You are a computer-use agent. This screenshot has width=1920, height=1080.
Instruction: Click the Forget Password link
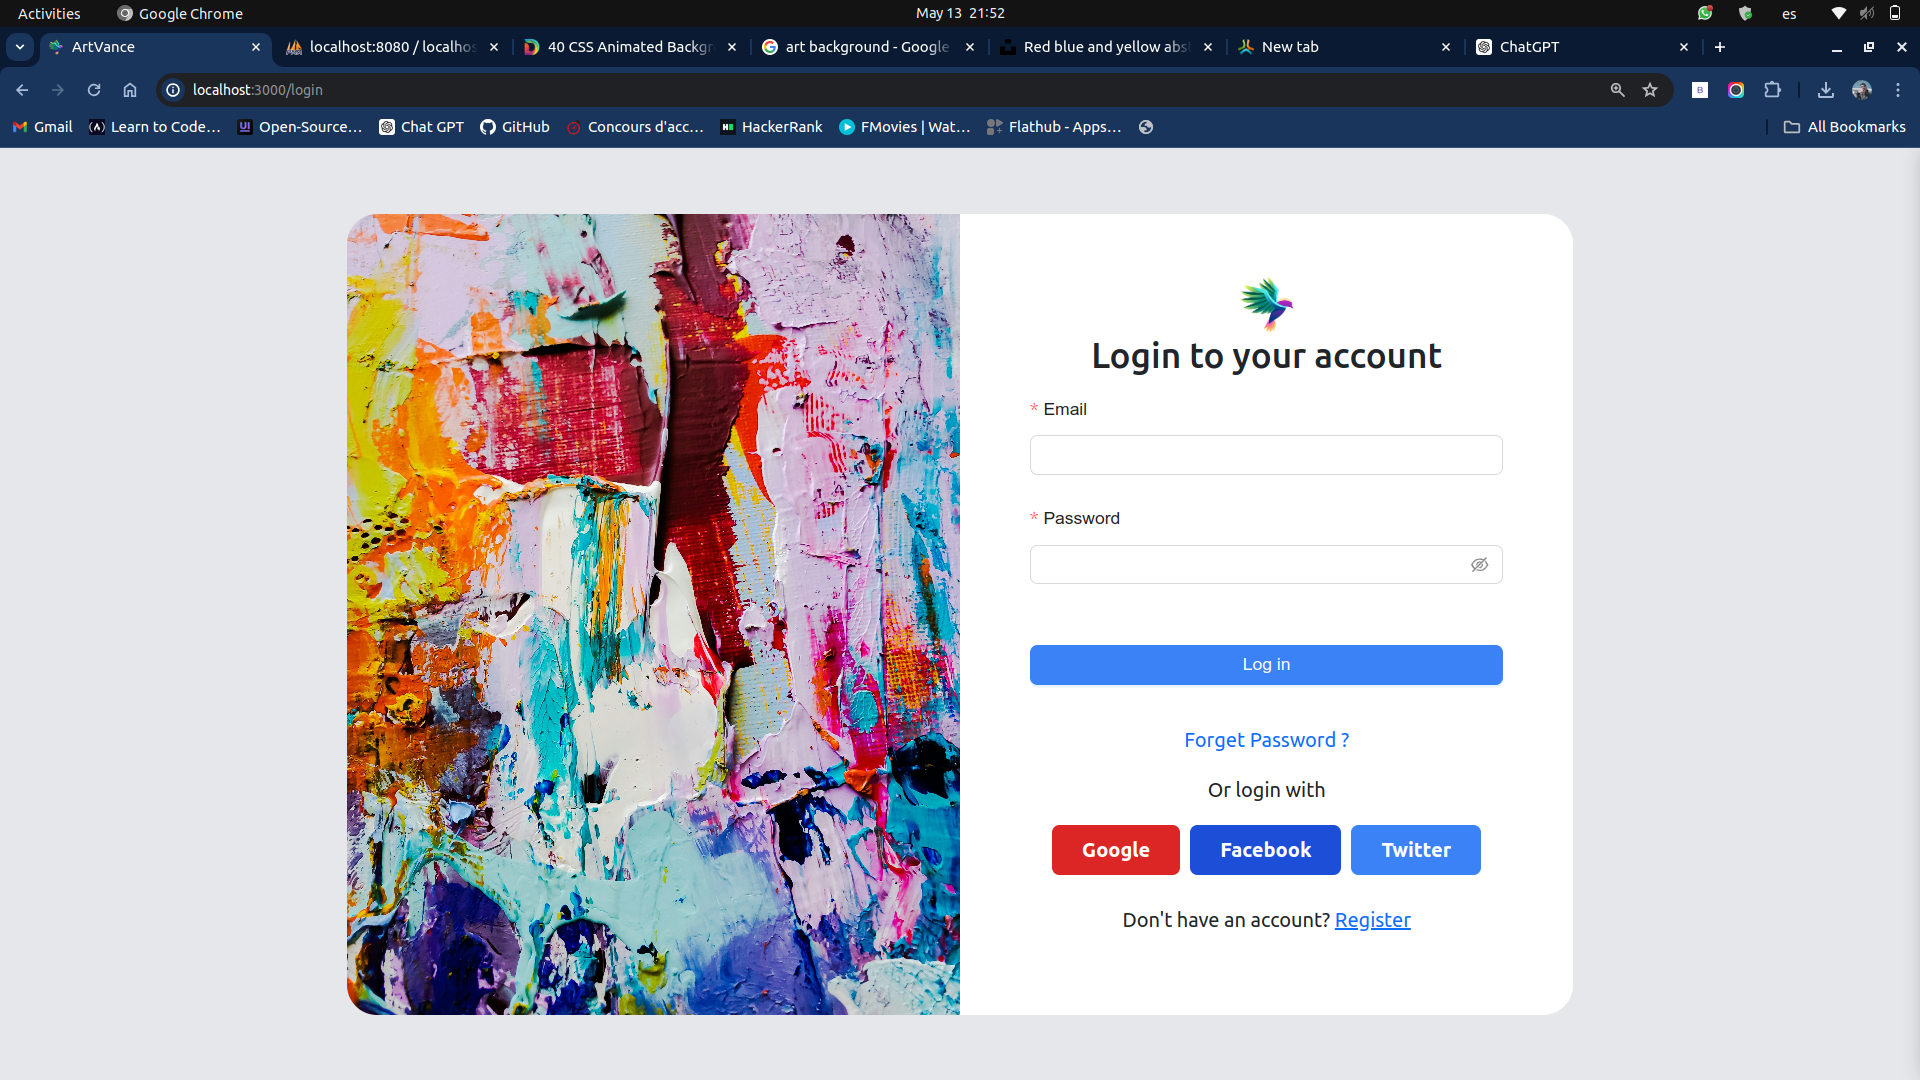1266,740
